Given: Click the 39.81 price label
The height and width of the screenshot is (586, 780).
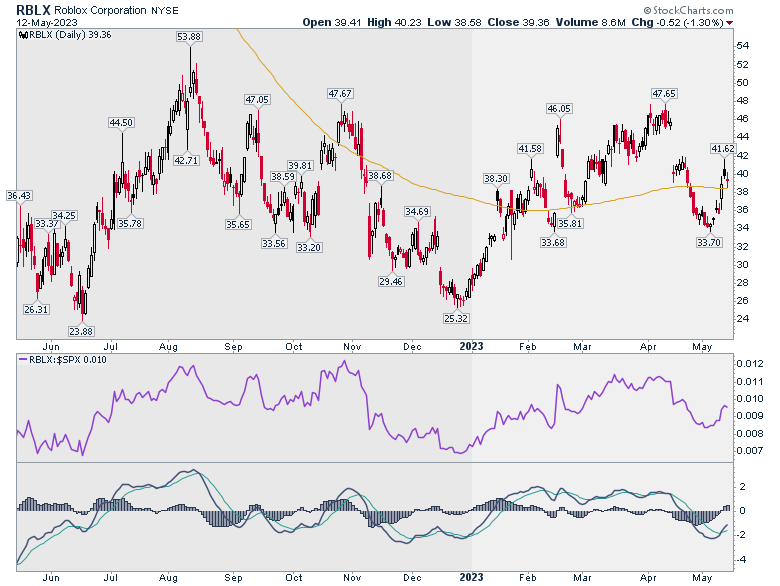Looking at the screenshot, I should pos(300,166).
